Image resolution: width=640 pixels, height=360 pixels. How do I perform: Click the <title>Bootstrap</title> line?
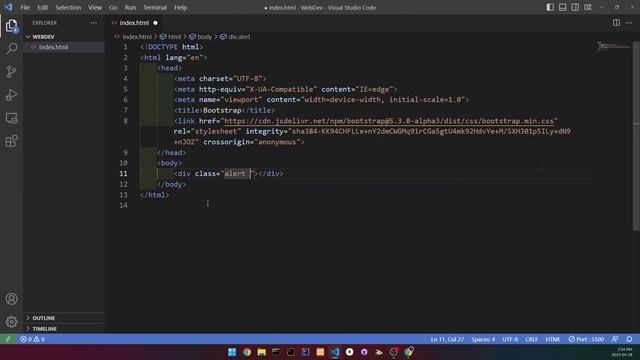click(224, 110)
